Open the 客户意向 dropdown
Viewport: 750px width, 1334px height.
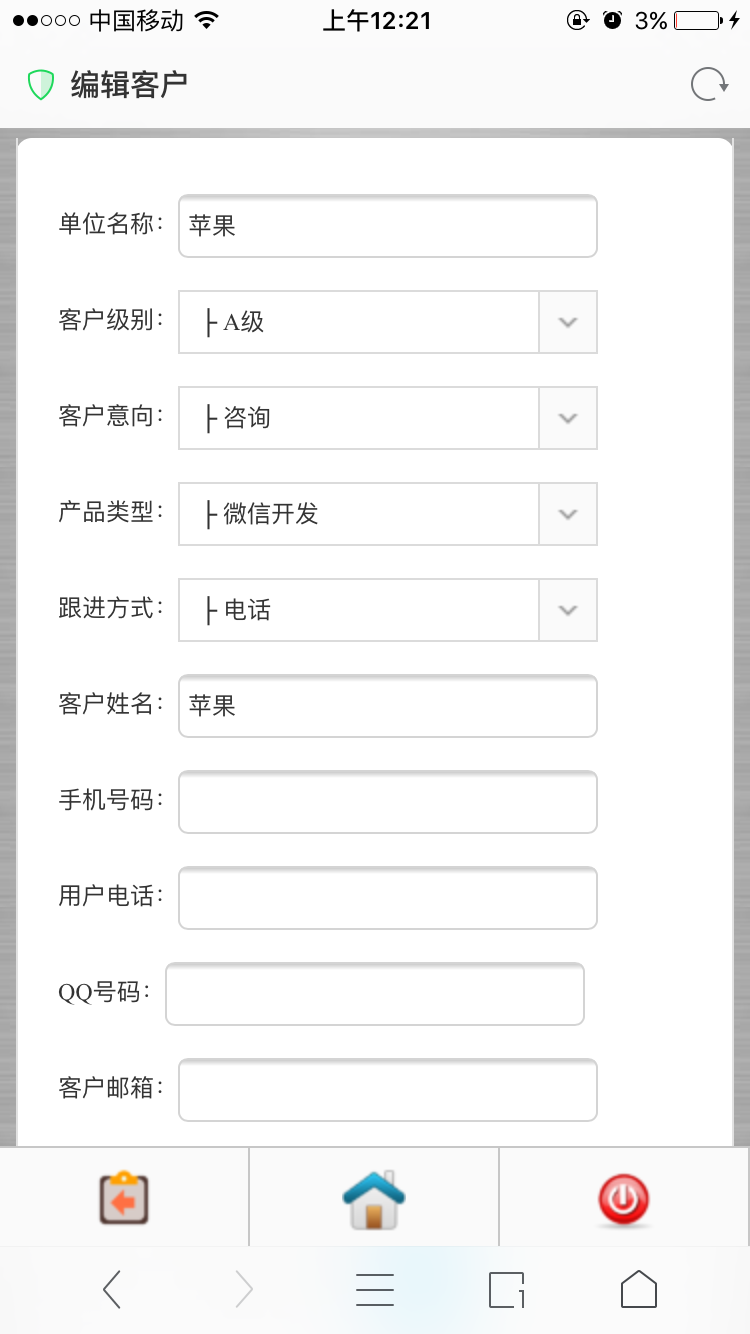(x=388, y=418)
